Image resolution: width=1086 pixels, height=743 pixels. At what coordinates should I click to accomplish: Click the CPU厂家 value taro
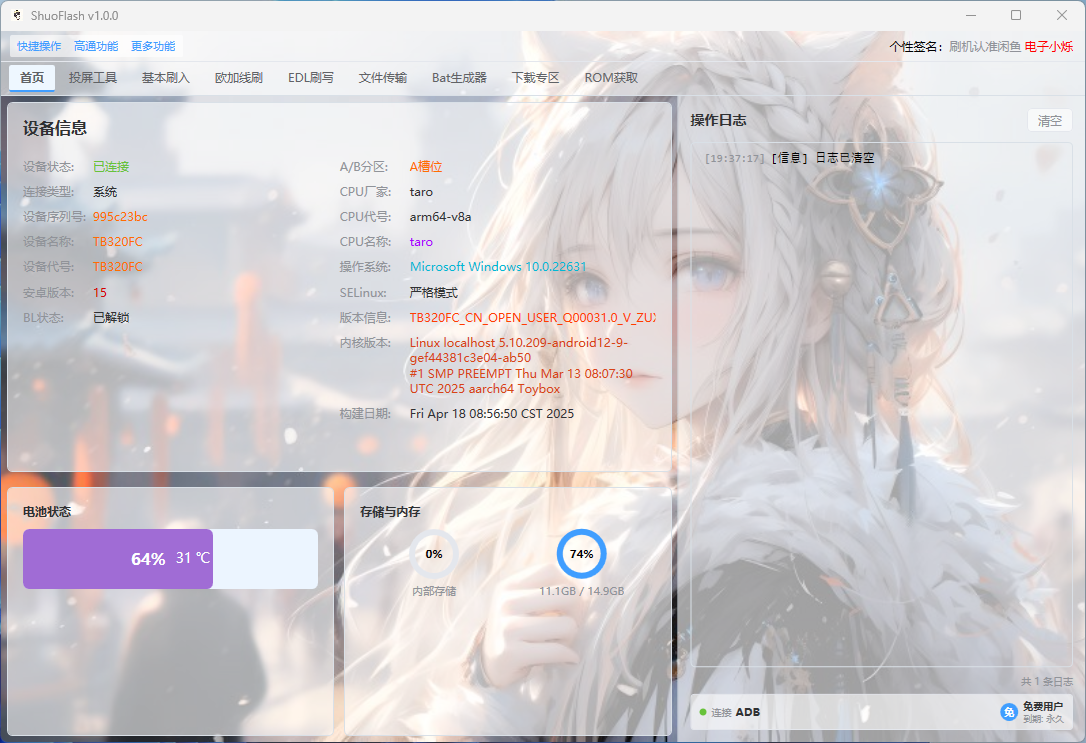point(421,192)
